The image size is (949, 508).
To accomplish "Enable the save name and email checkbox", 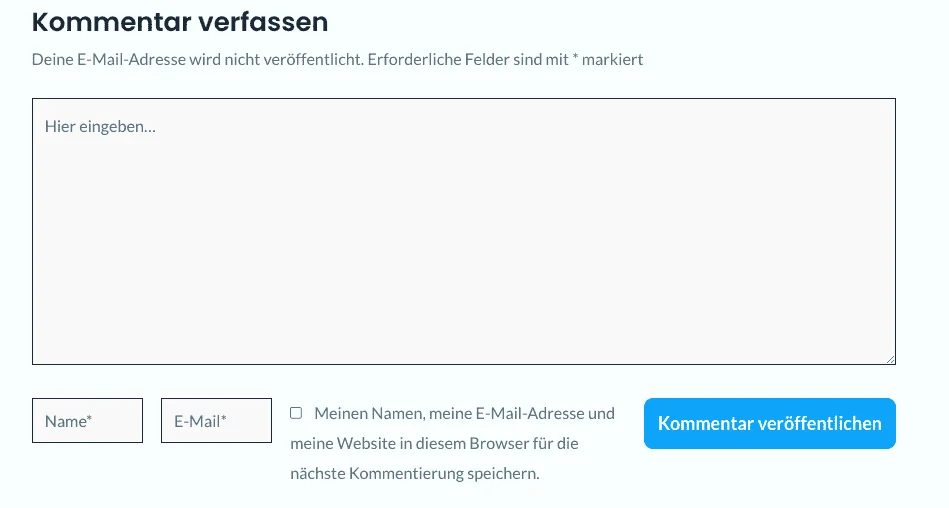I will [296, 413].
